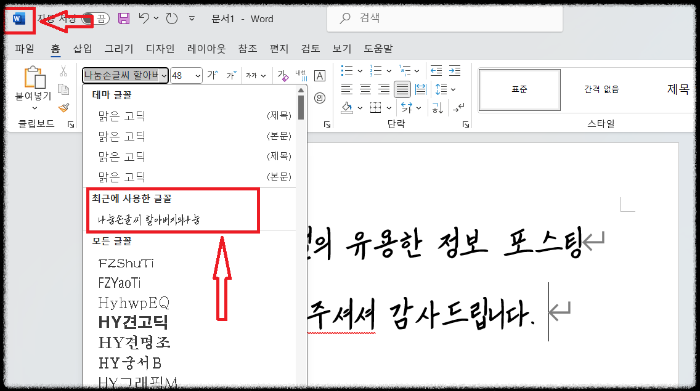Switch to the 그리기 tab
Image resolution: width=700 pixels, height=391 pixels.
[119, 48]
